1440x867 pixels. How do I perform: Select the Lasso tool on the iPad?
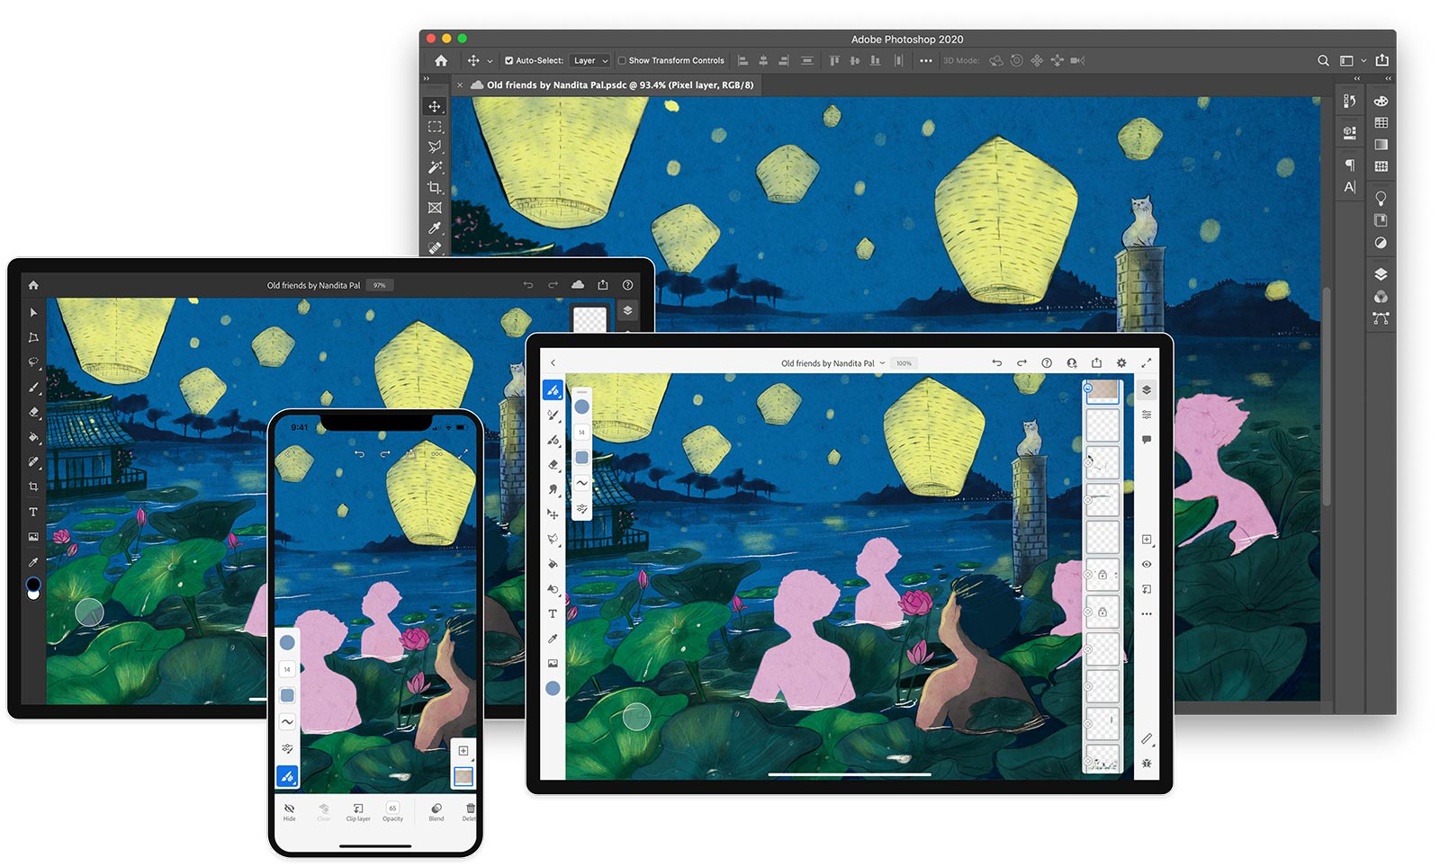[553, 537]
